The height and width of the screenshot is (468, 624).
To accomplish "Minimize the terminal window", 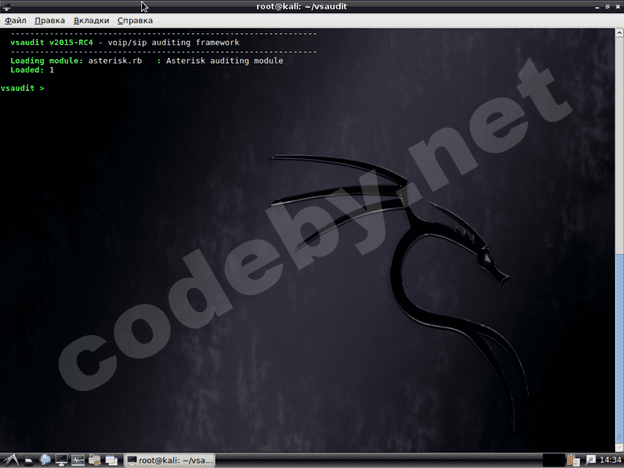I will (x=597, y=7).
